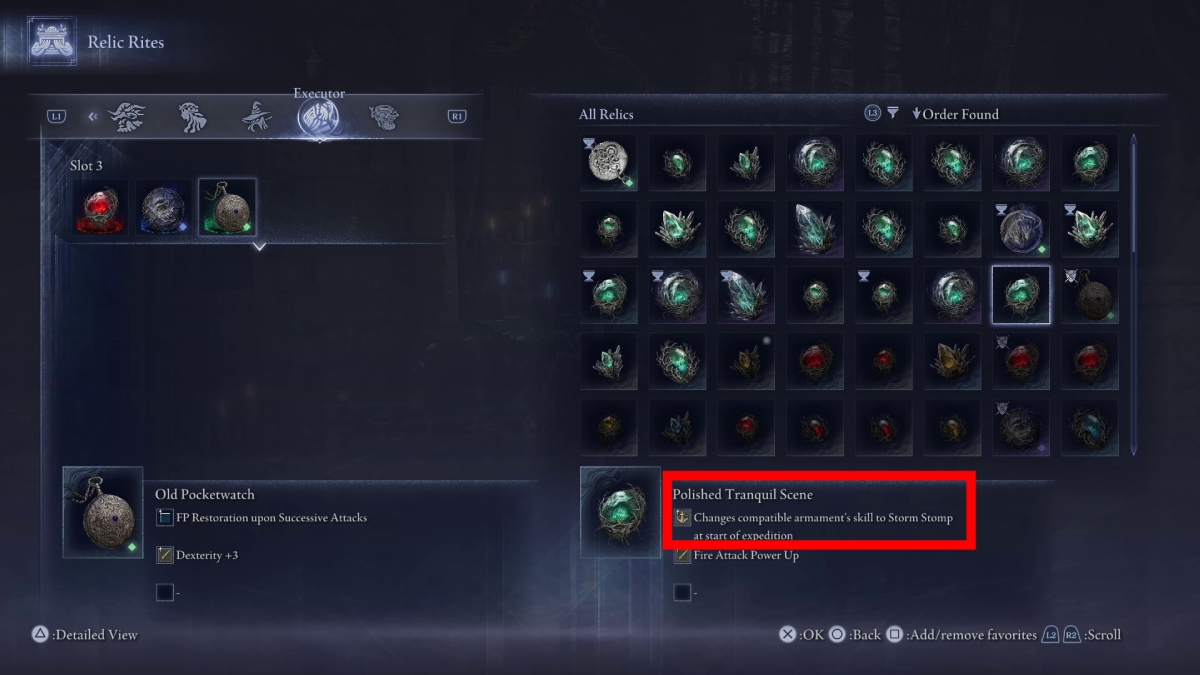This screenshot has width=1200, height=675.
Task: Expand Slot 3 with the down chevron
Action: 259,246
